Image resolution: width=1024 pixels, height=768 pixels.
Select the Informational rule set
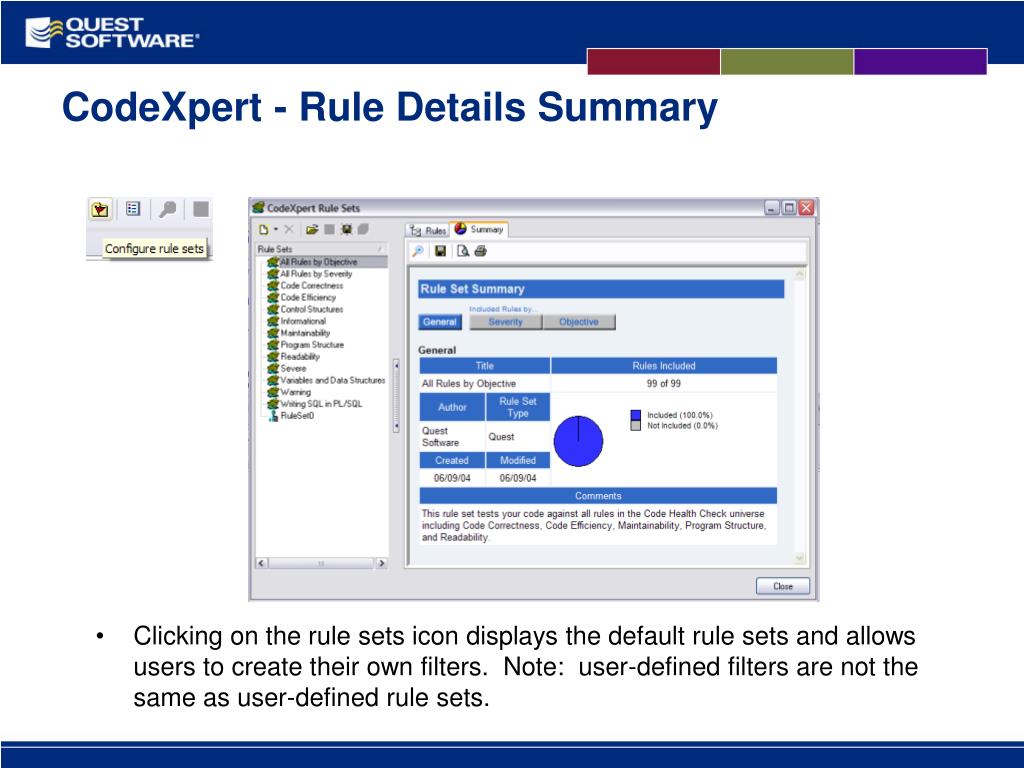click(303, 321)
